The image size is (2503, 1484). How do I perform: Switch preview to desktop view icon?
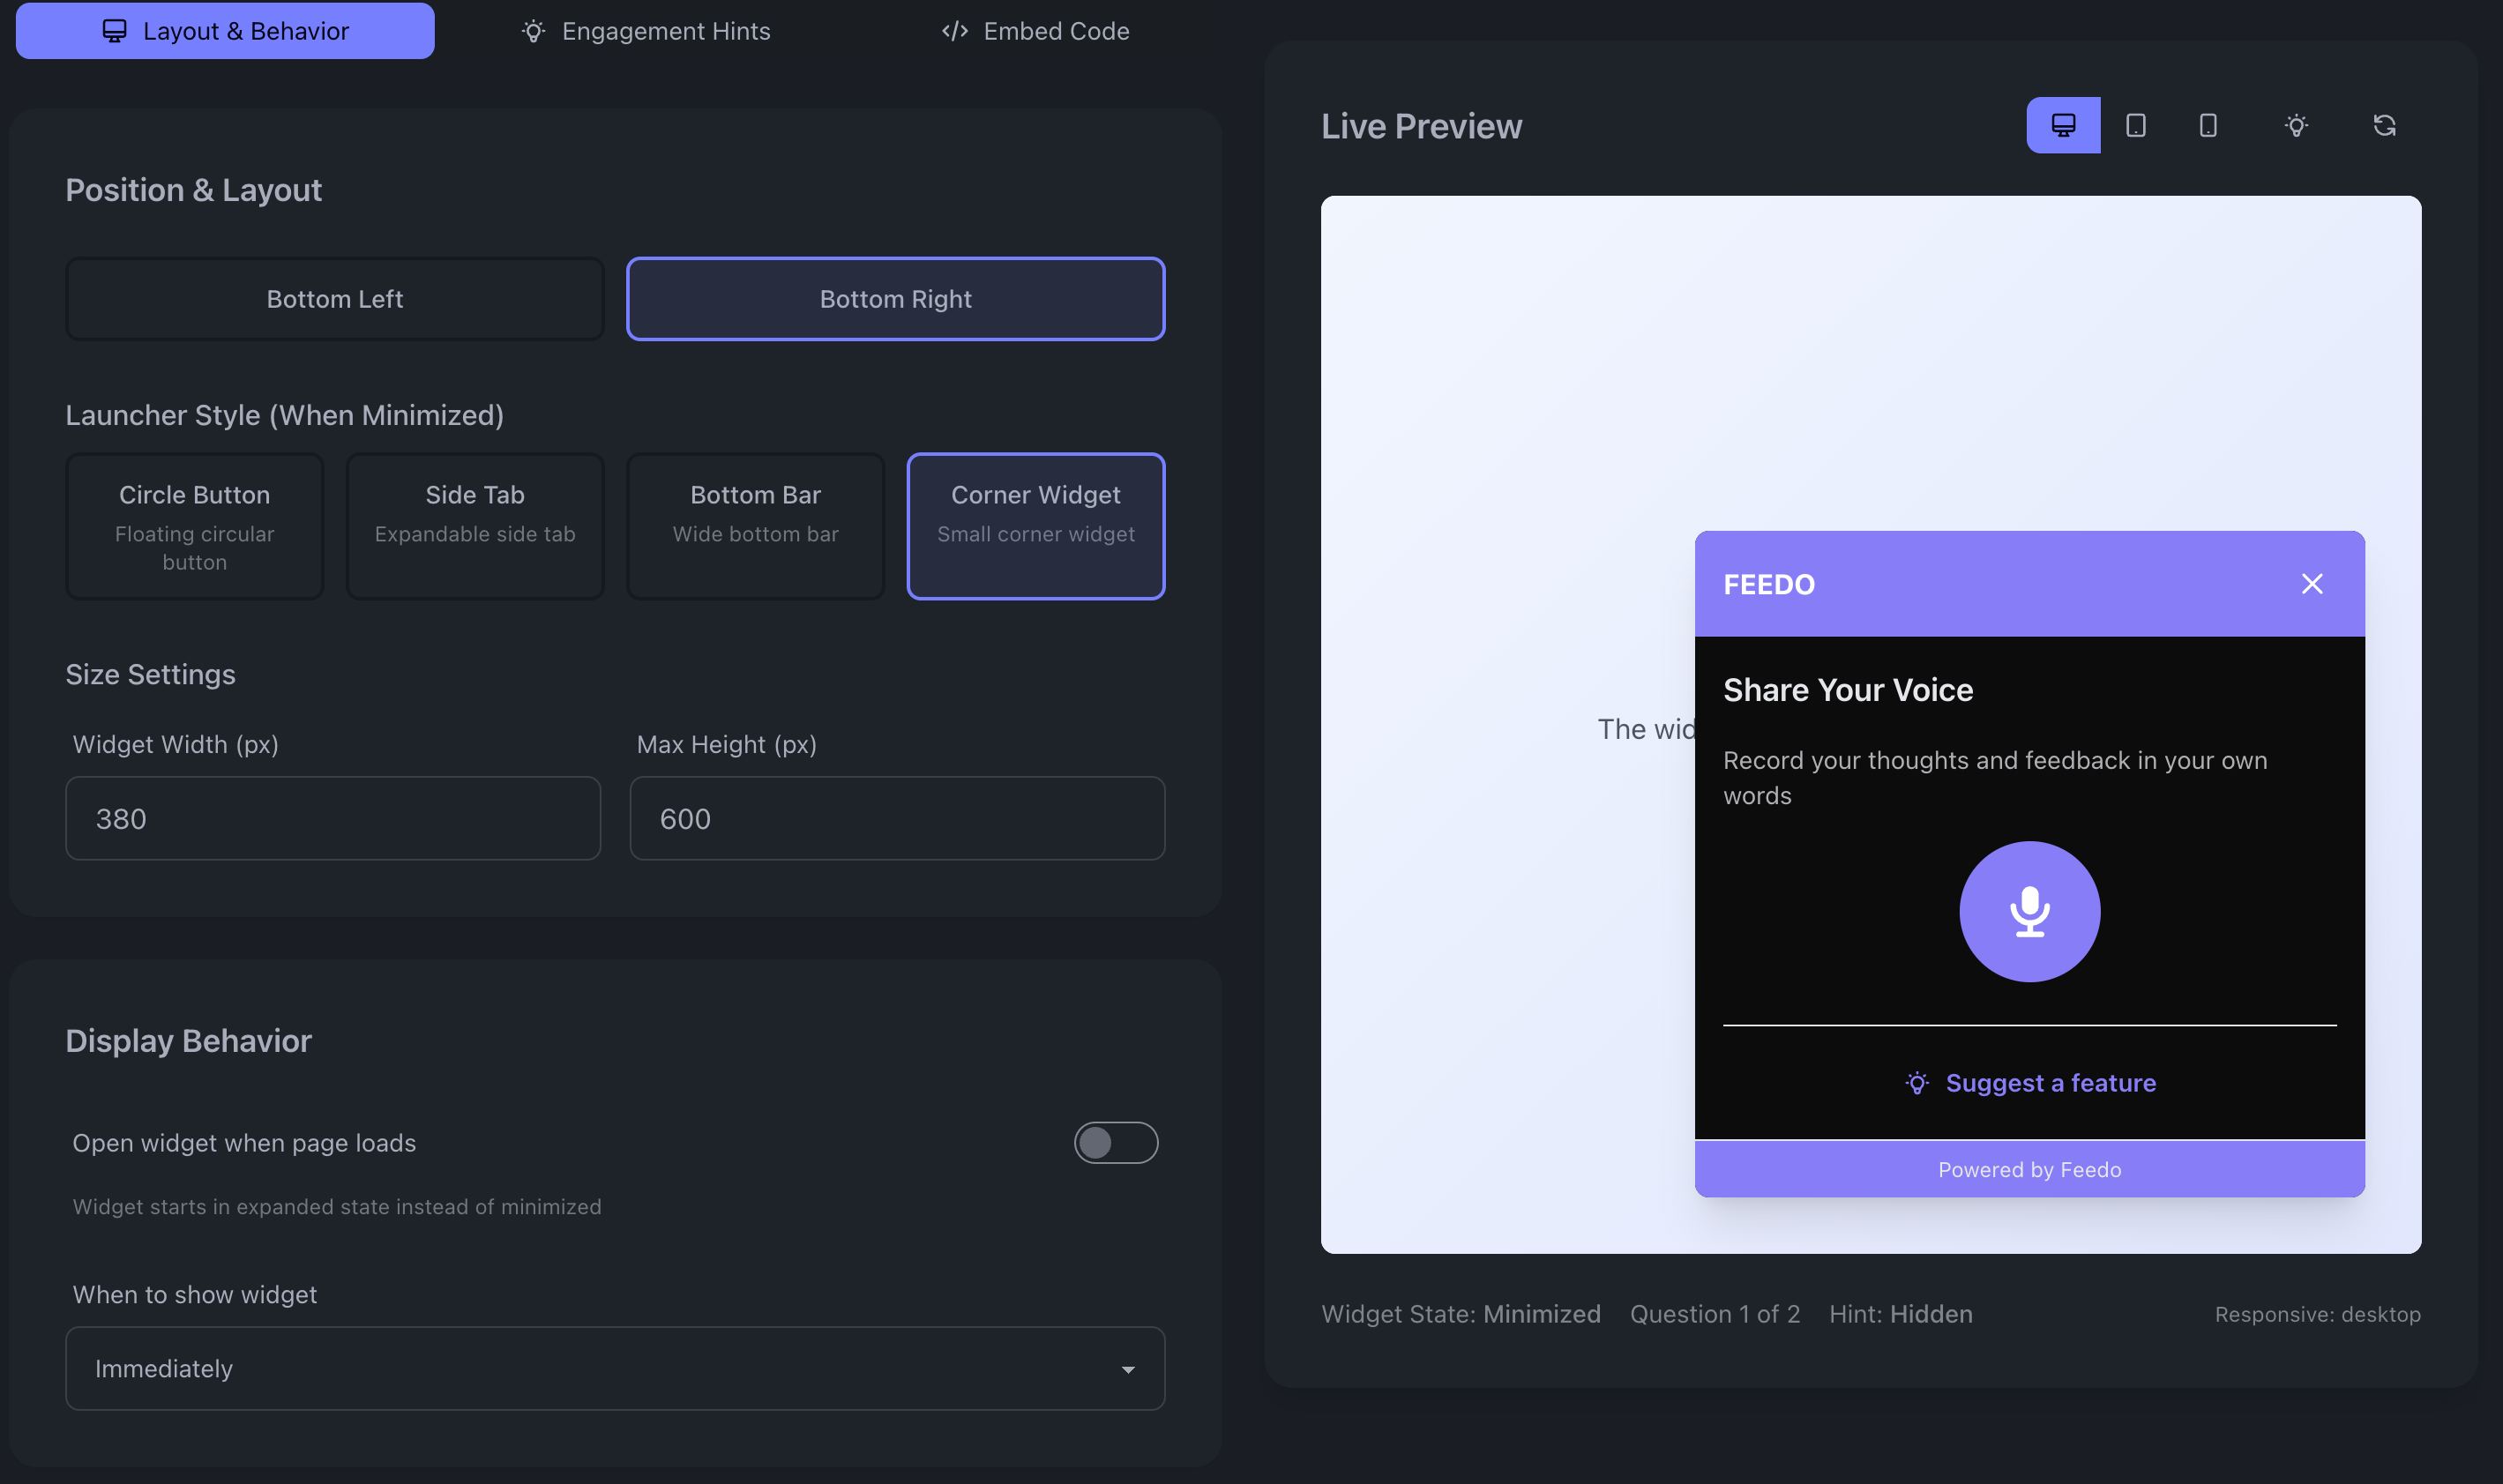point(2063,125)
